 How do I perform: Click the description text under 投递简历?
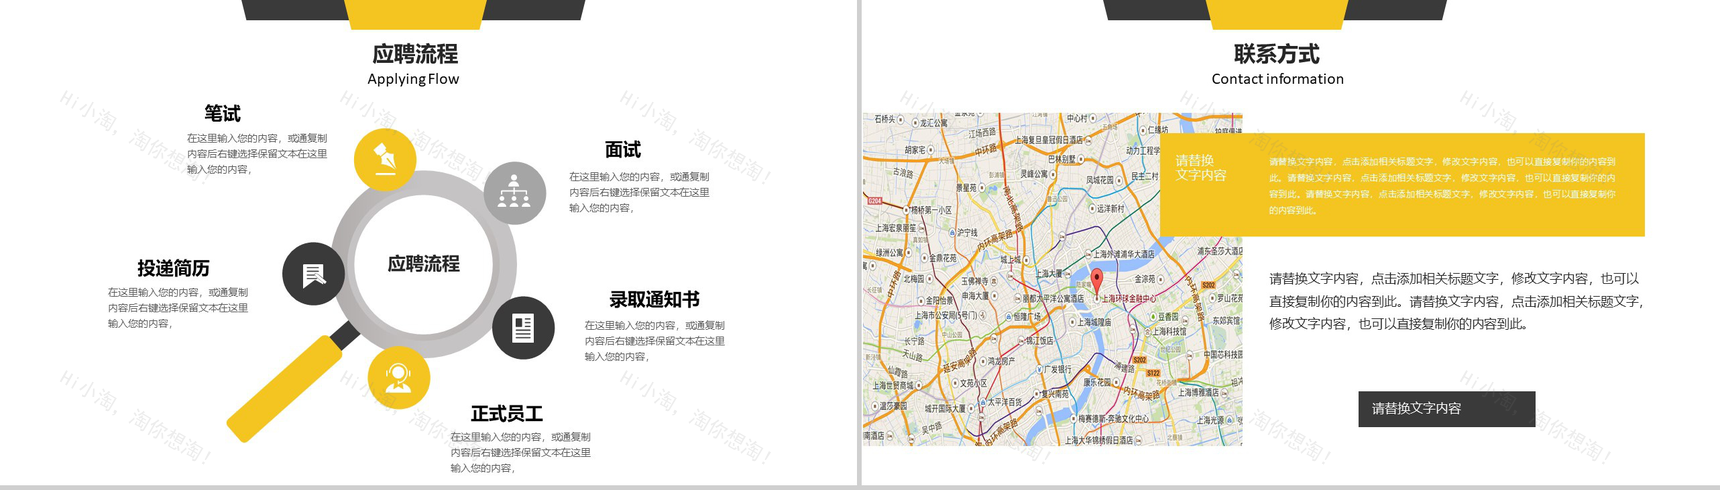point(178,308)
